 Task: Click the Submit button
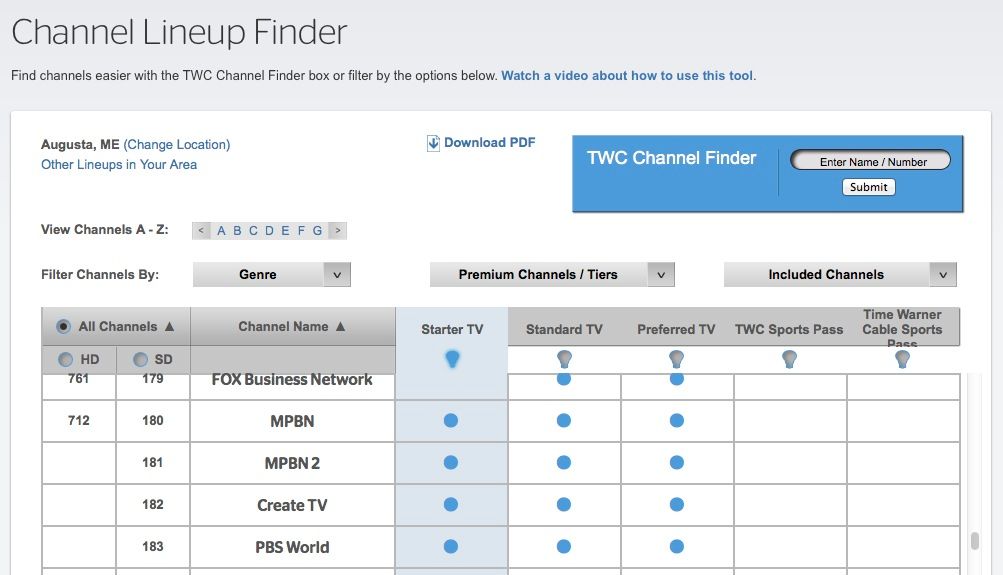click(x=868, y=187)
